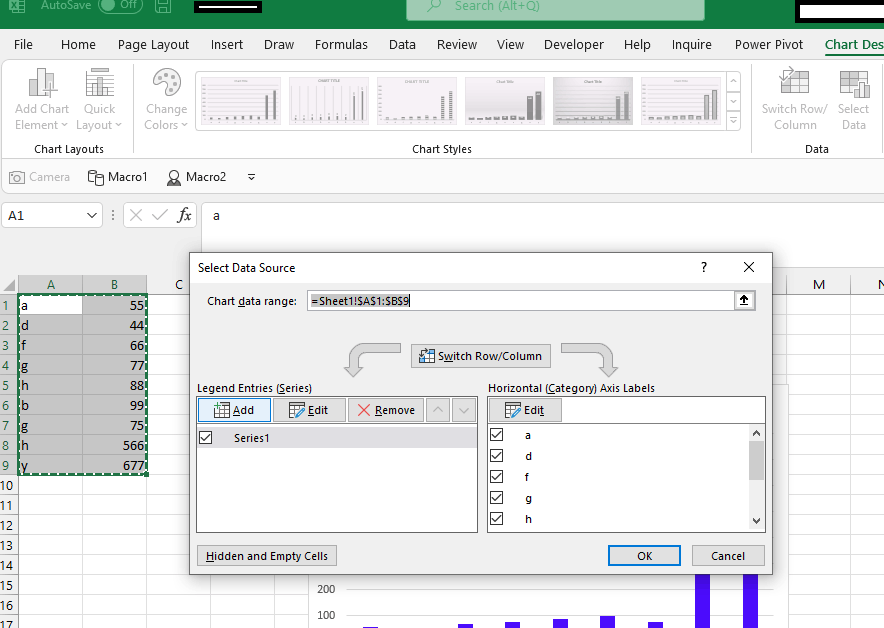Image resolution: width=884 pixels, height=628 pixels.
Task: Uncheck the category label 'g' checkbox
Action: click(x=497, y=497)
